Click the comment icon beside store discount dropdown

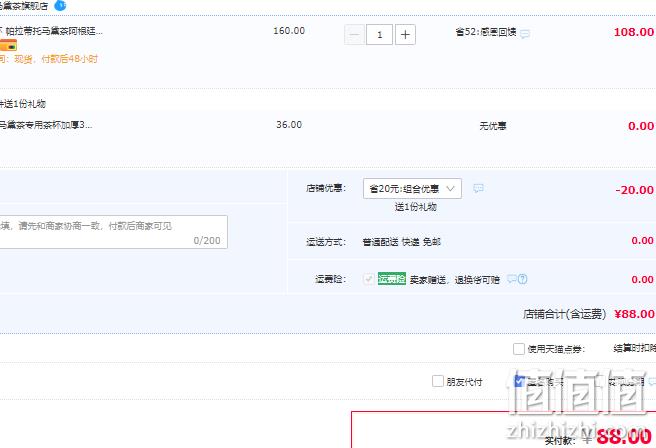[478, 188]
